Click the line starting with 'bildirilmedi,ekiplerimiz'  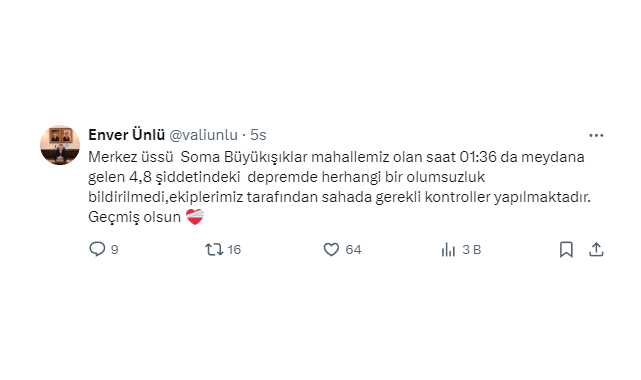(339, 197)
